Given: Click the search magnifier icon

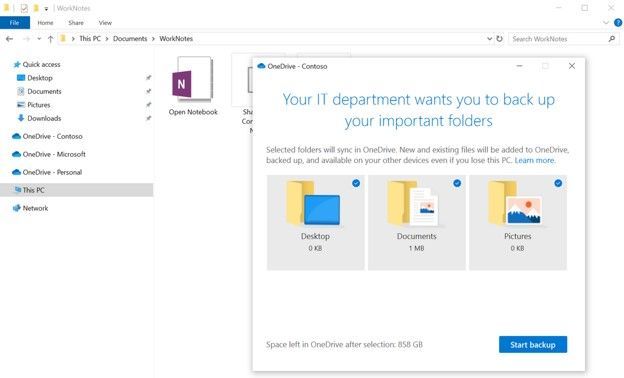Looking at the screenshot, I should click(x=612, y=39).
